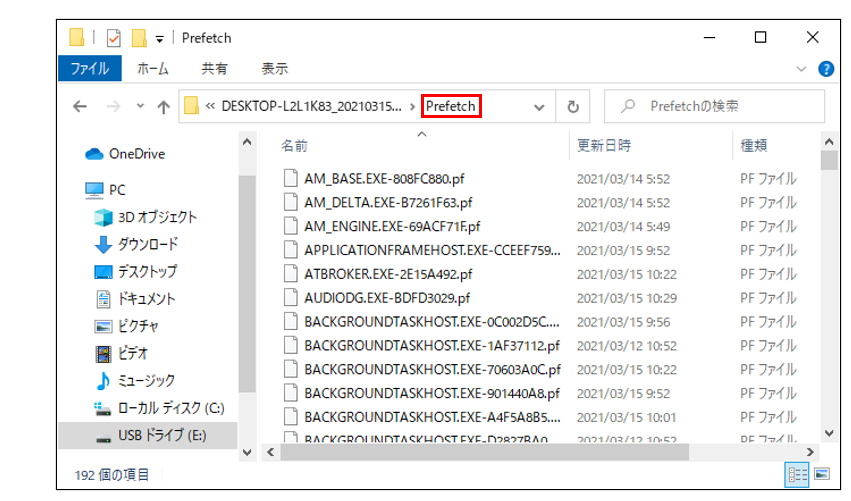Image resolution: width=851 pixels, height=501 pixels.
Task: Select file AM_BASE.EXE-808FC880.pf
Action: pyautogui.click(x=384, y=179)
